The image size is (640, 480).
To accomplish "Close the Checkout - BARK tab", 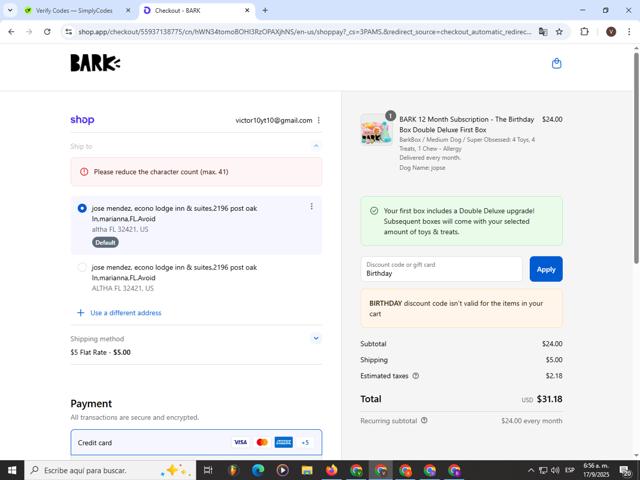I will tap(247, 11).
